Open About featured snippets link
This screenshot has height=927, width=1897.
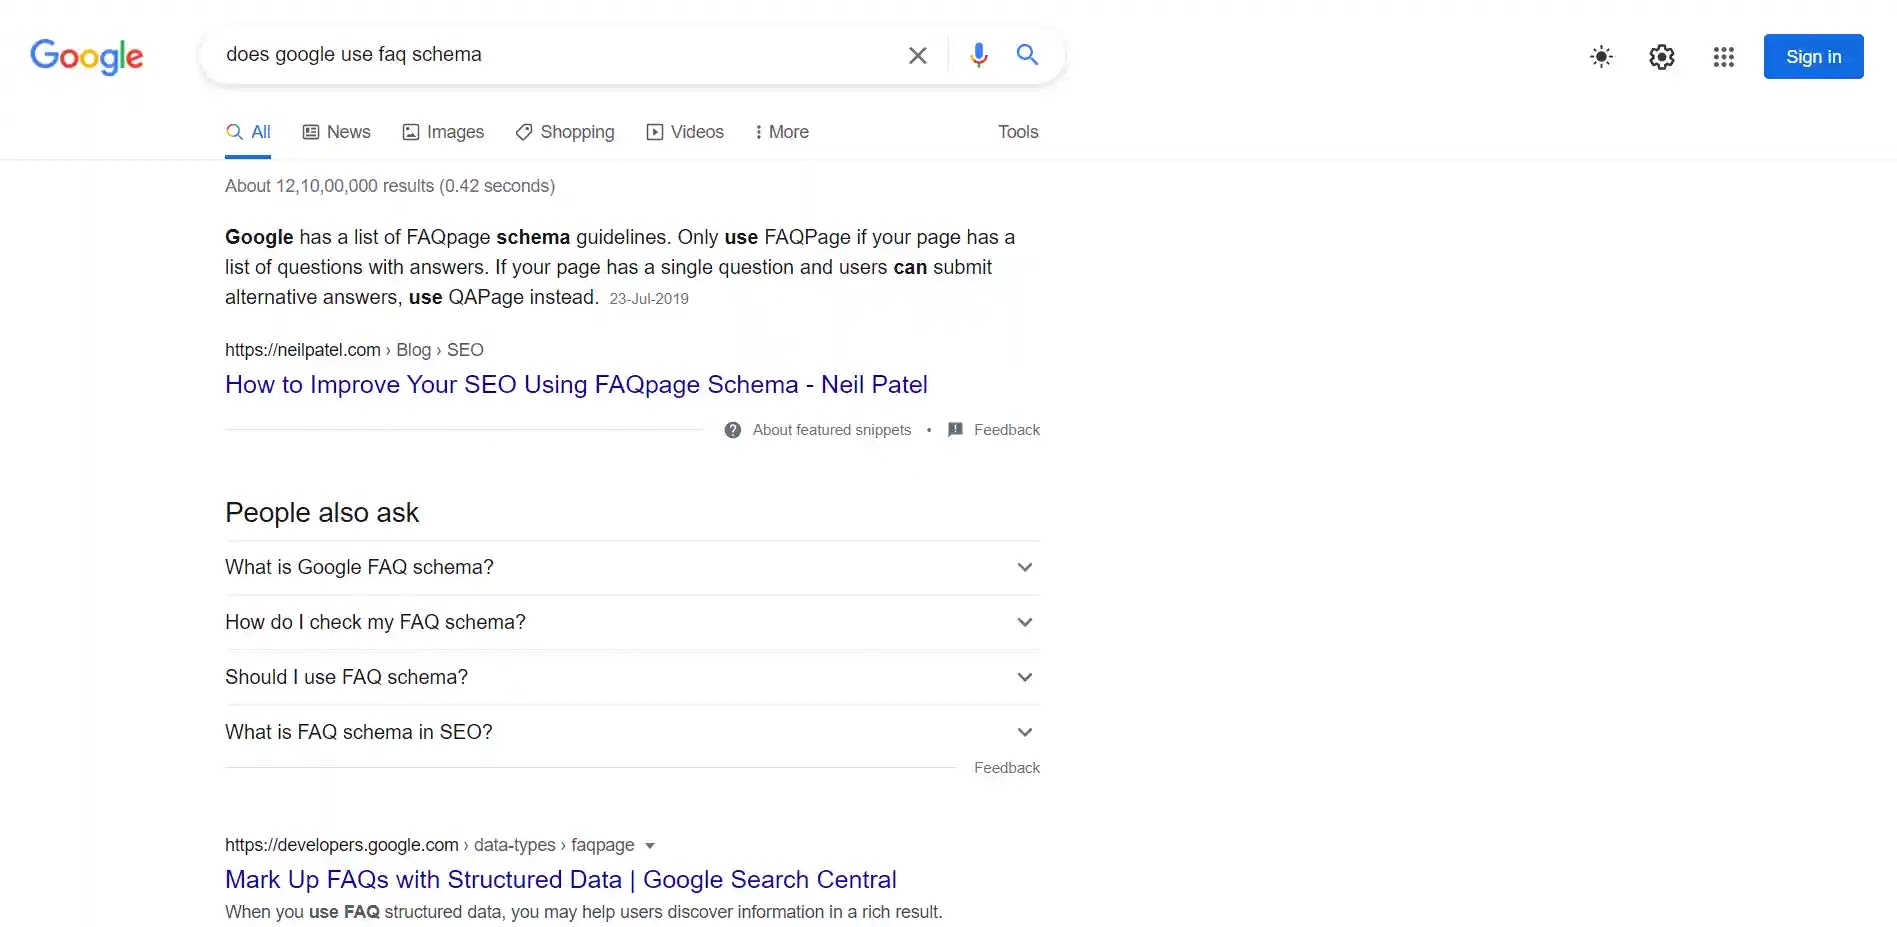tap(832, 430)
